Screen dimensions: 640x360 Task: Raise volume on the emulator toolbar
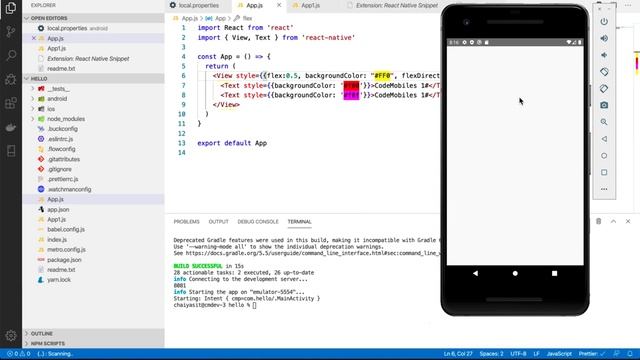(604, 38)
